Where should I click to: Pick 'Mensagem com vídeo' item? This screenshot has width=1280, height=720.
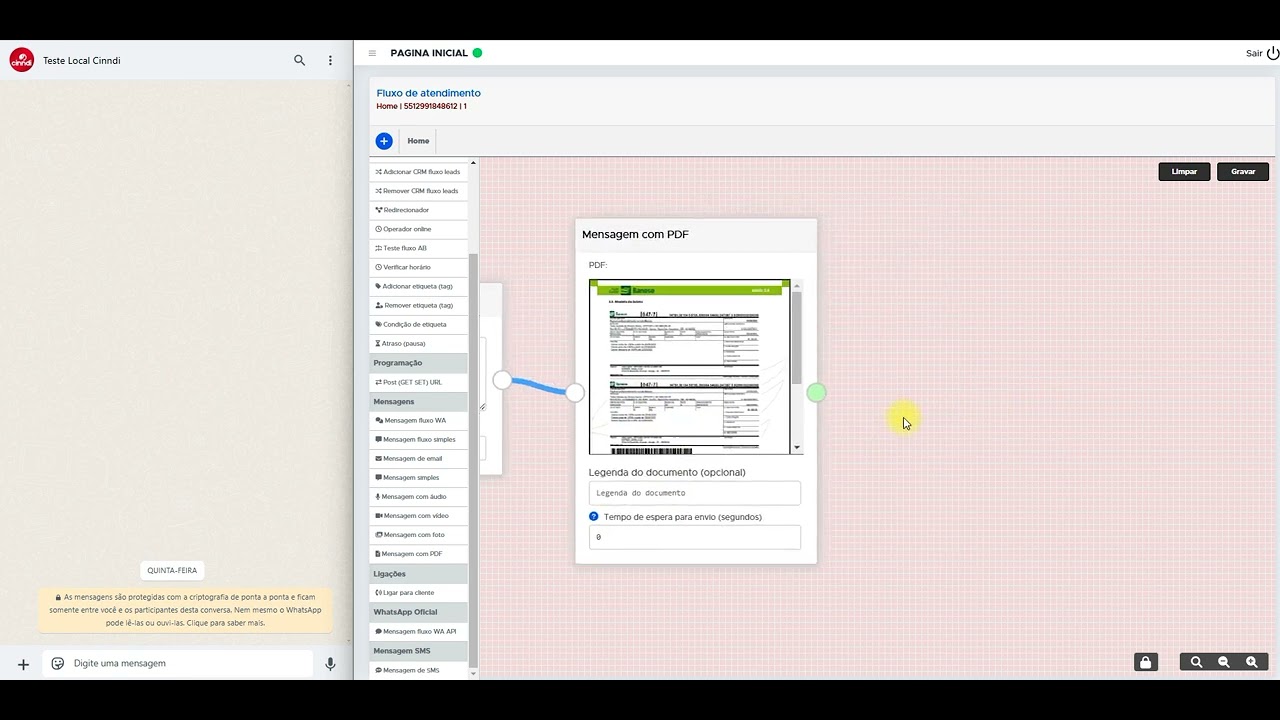pyautogui.click(x=418, y=515)
